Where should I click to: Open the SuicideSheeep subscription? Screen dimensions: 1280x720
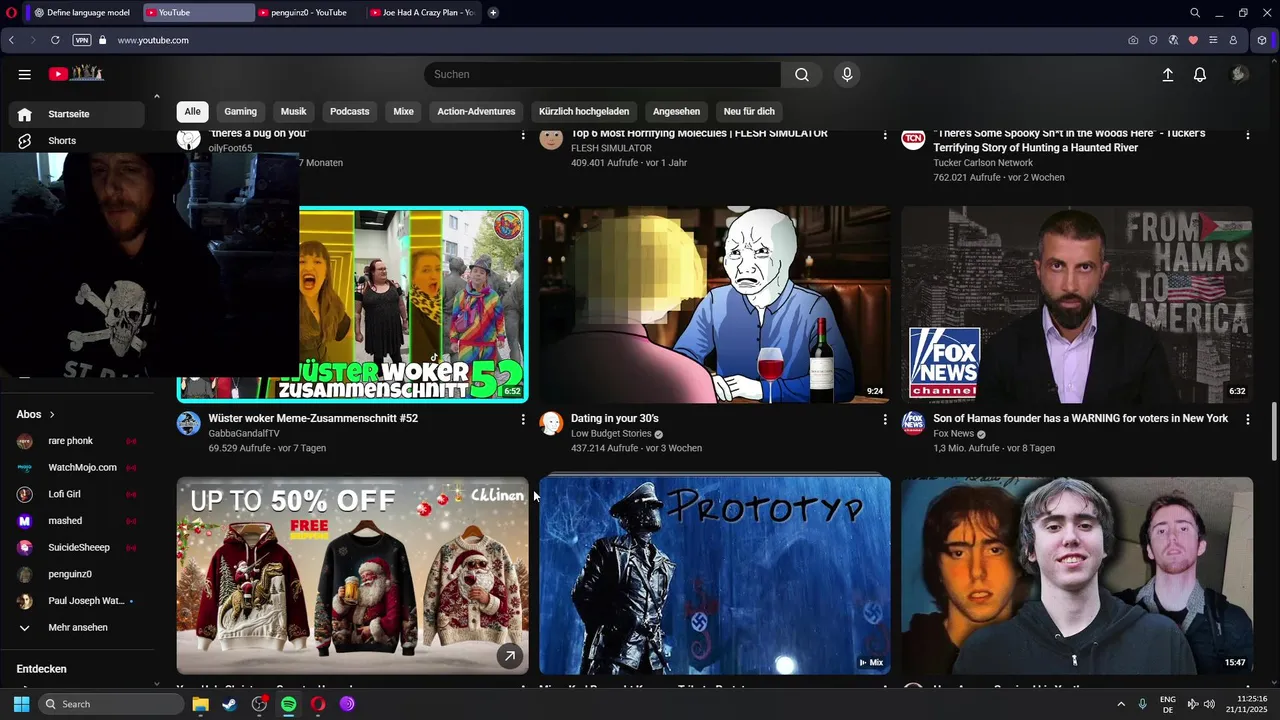[77, 548]
